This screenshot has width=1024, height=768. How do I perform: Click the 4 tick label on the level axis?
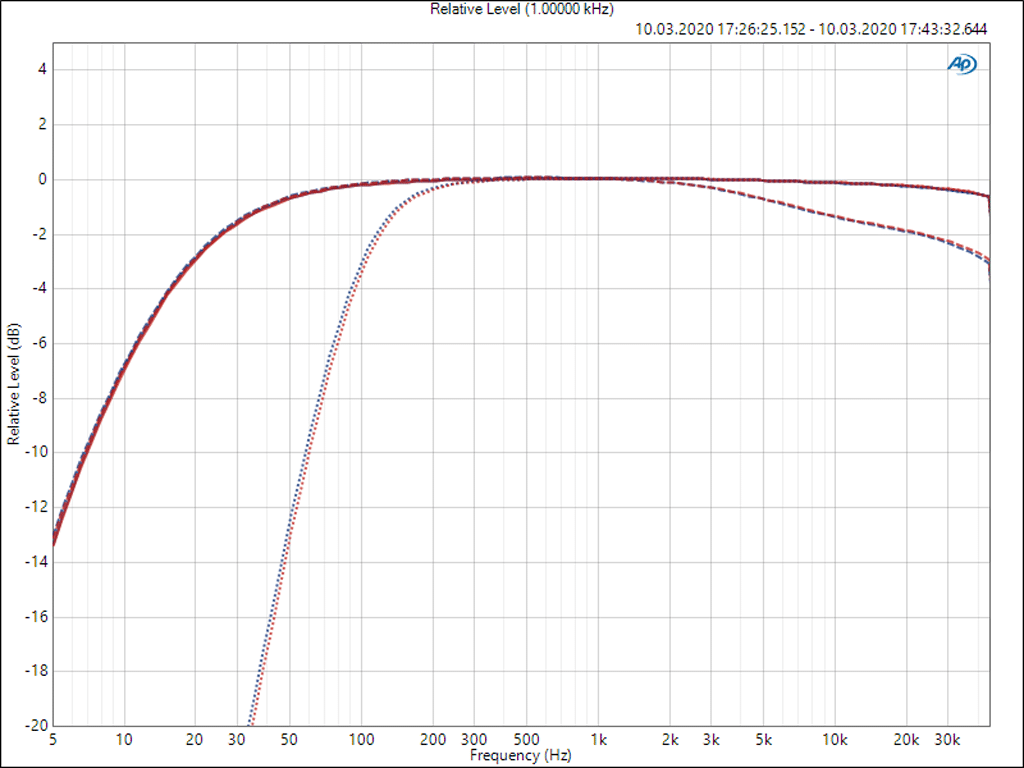(43, 70)
